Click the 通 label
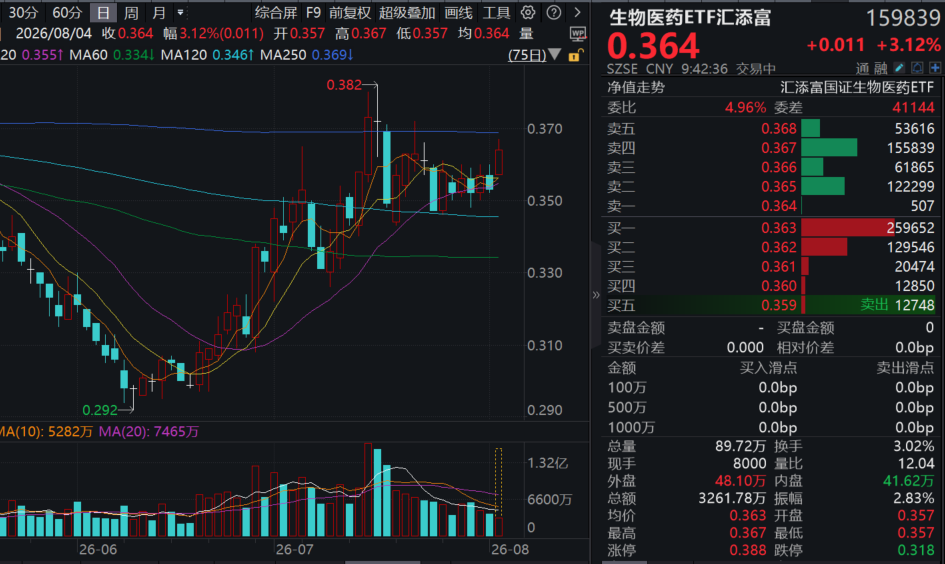Screen dimensions: 945x564 pos(862,68)
